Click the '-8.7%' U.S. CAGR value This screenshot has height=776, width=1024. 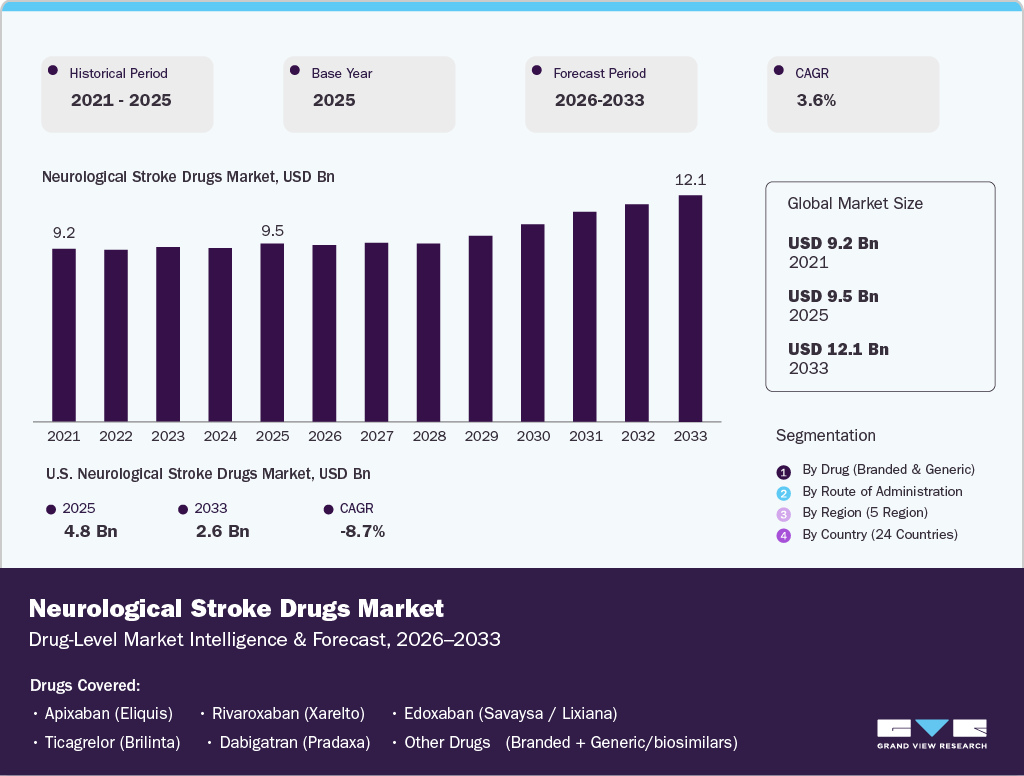[x=362, y=531]
